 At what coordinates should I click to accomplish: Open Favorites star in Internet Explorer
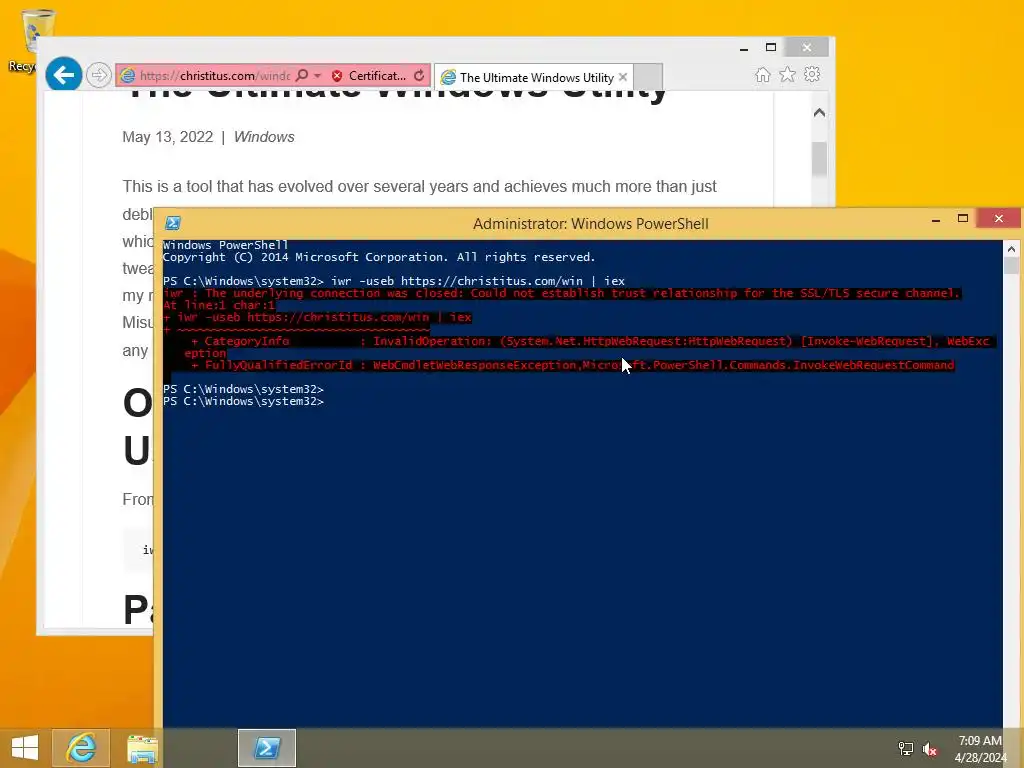point(788,74)
